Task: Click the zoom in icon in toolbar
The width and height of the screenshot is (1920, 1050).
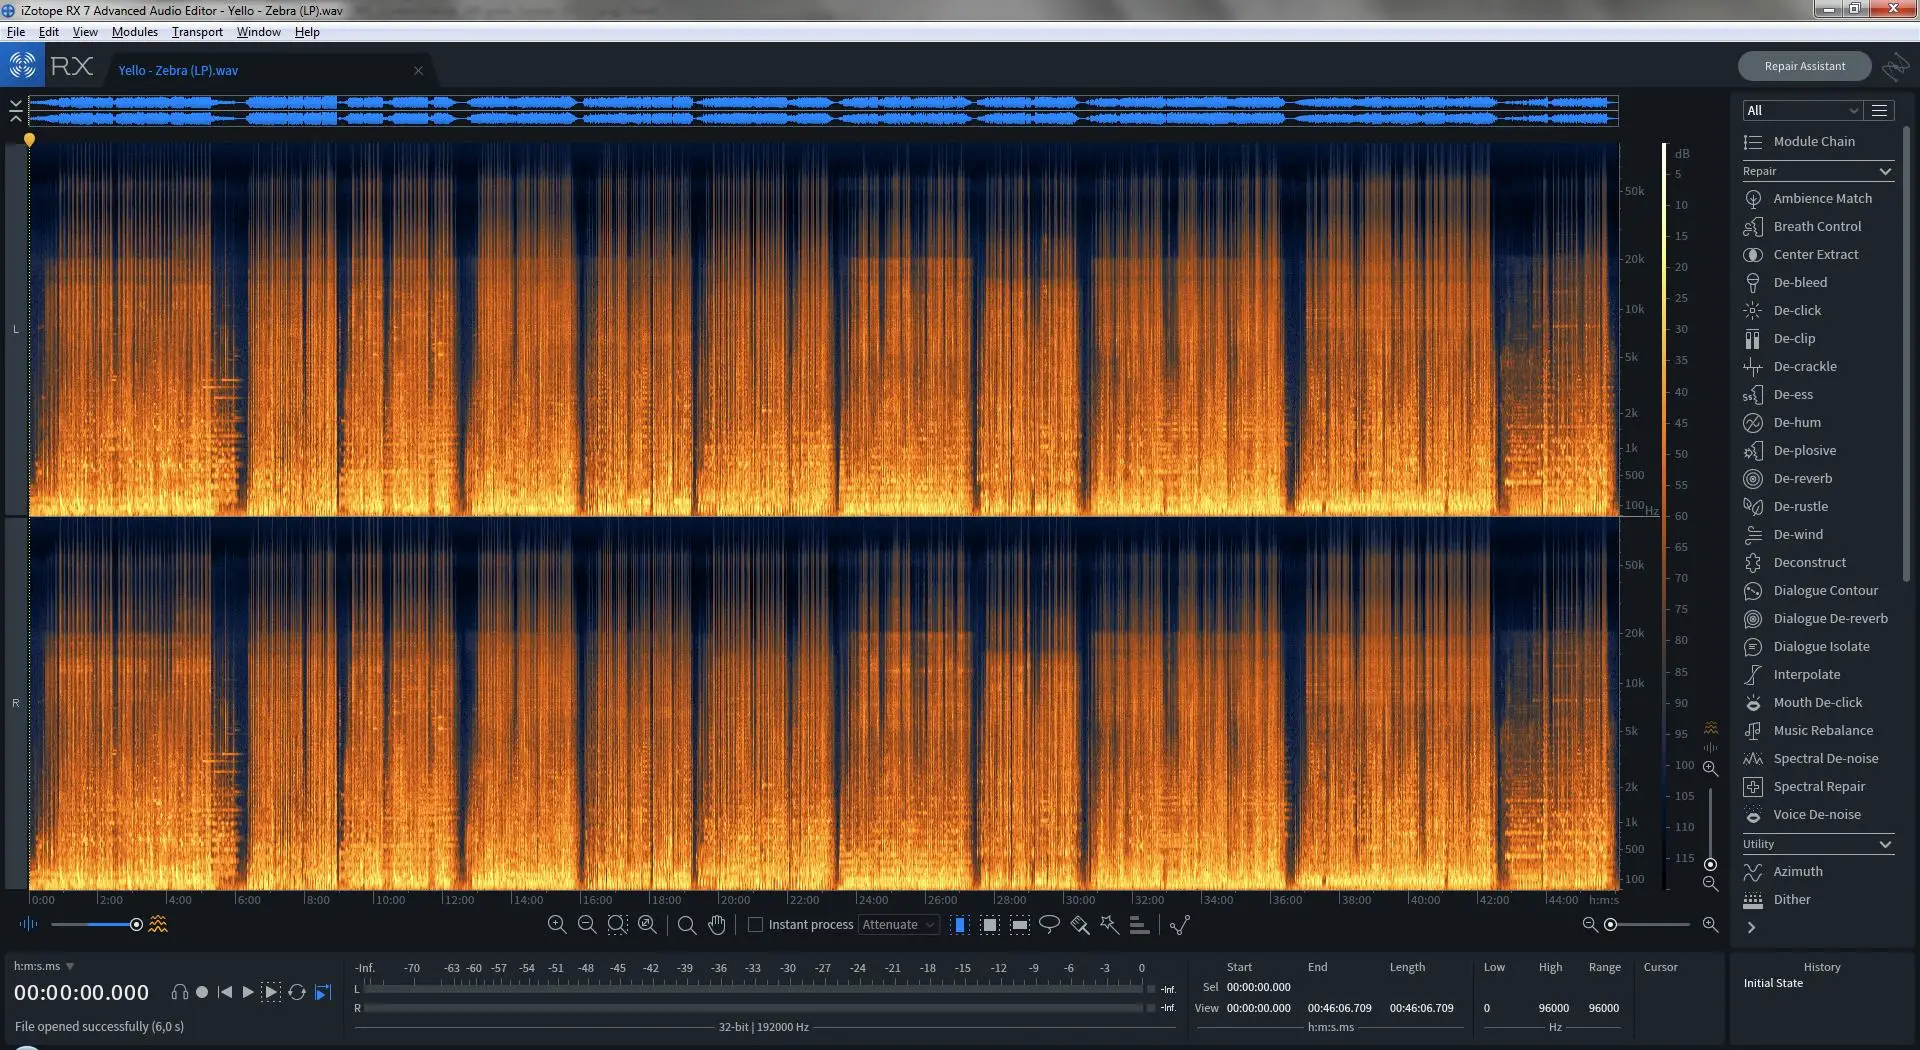Action: pos(557,924)
